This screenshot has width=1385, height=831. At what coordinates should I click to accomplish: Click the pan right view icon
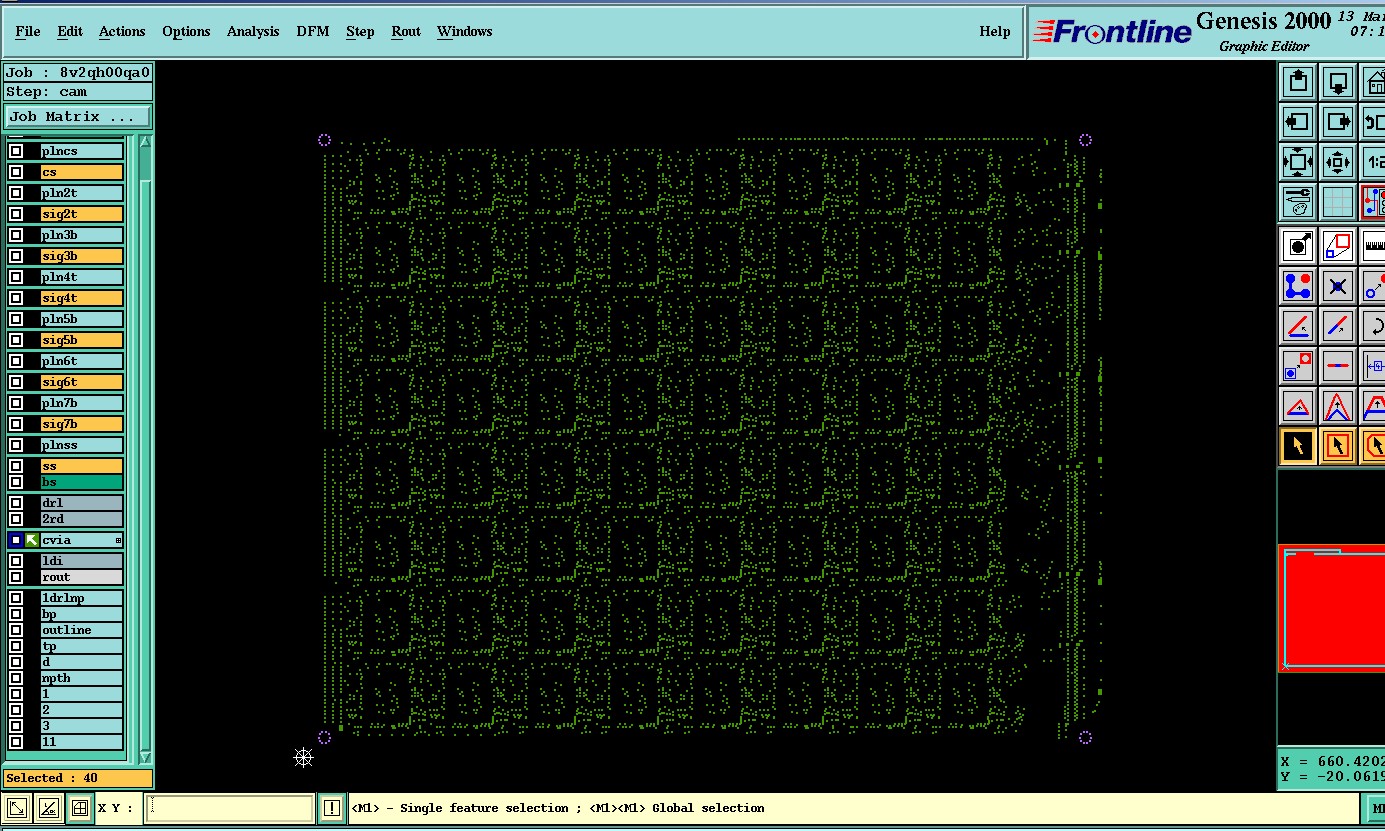[x=1338, y=122]
